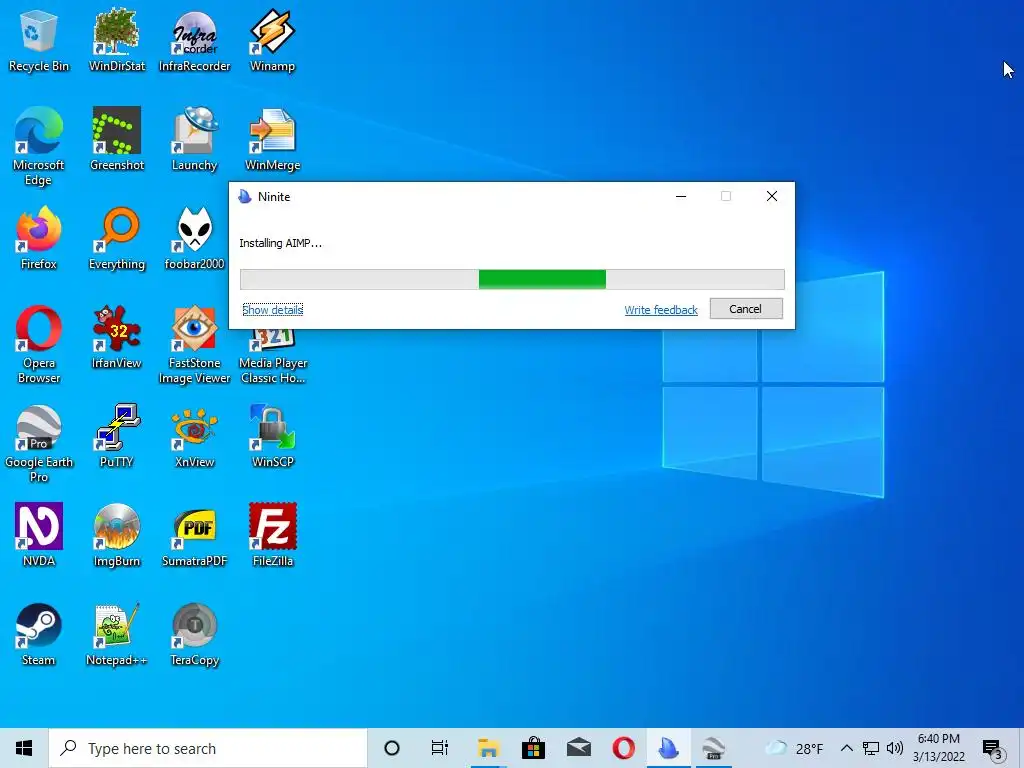This screenshot has width=1024, height=768.
Task: Select the foobar2000 desktop shortcut
Action: (195, 238)
